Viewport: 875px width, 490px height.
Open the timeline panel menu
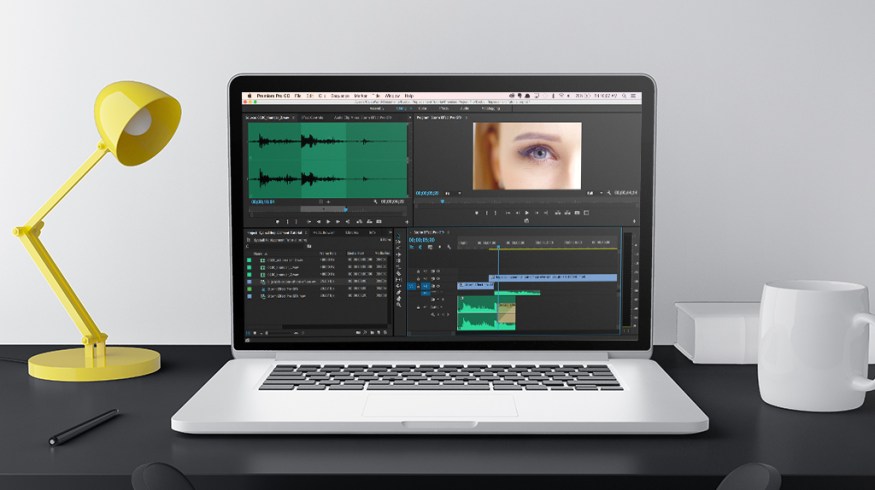[448, 232]
